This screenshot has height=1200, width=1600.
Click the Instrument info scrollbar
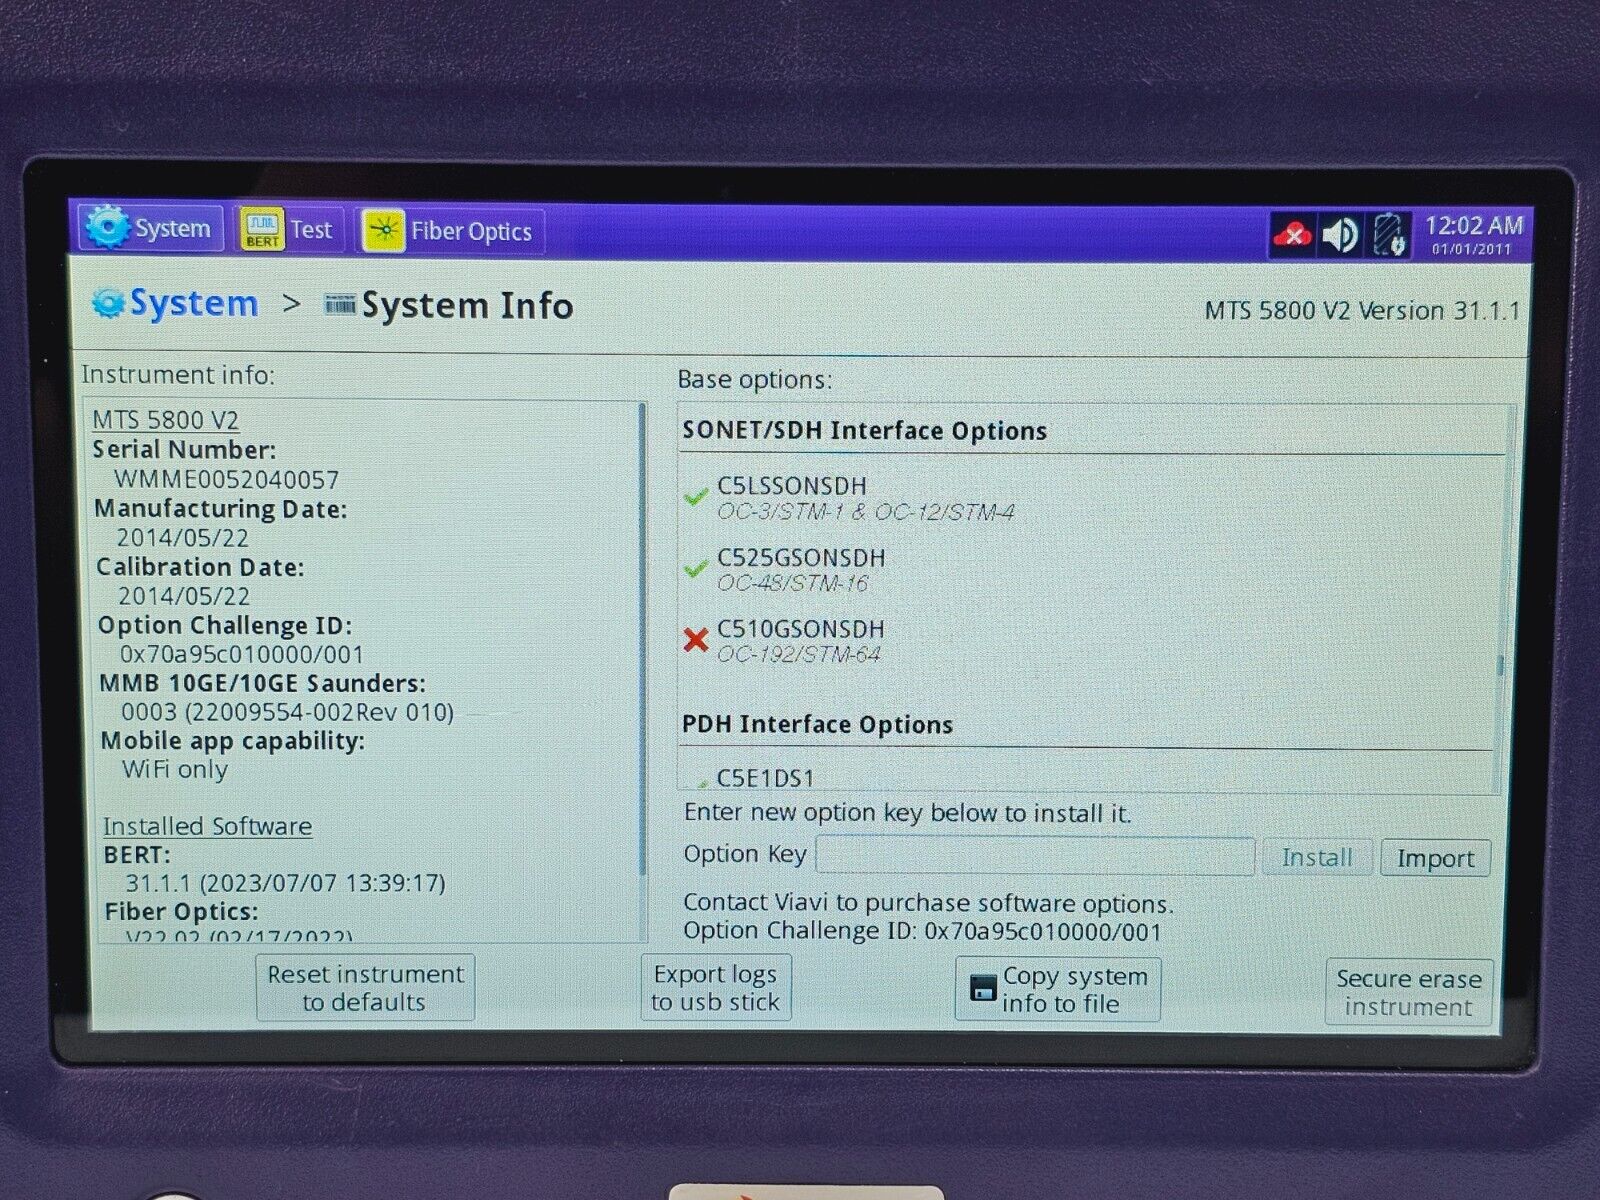(x=643, y=640)
